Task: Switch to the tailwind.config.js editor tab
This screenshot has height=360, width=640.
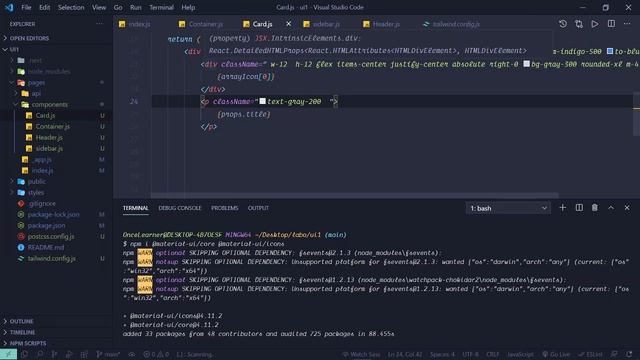Action: (x=456, y=24)
